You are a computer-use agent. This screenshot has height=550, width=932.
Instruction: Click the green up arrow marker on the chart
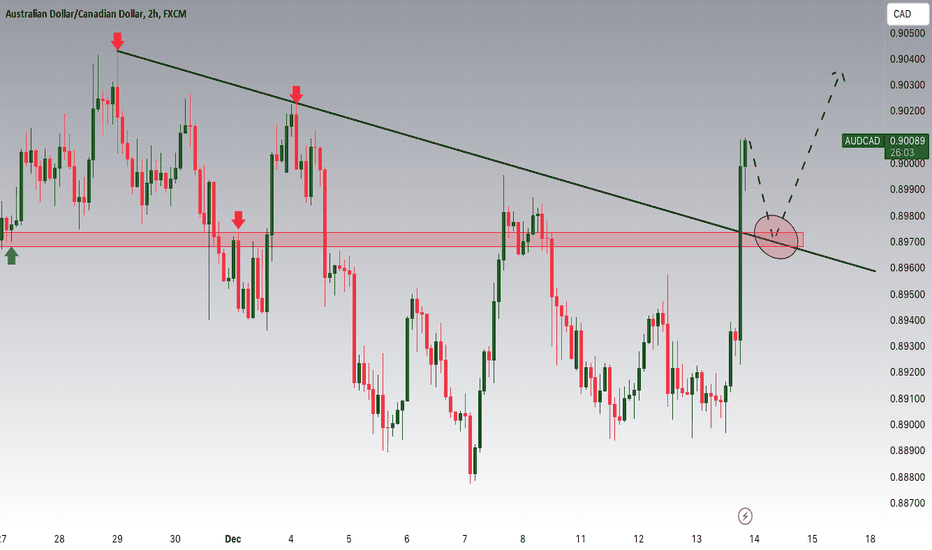[x=11, y=256]
